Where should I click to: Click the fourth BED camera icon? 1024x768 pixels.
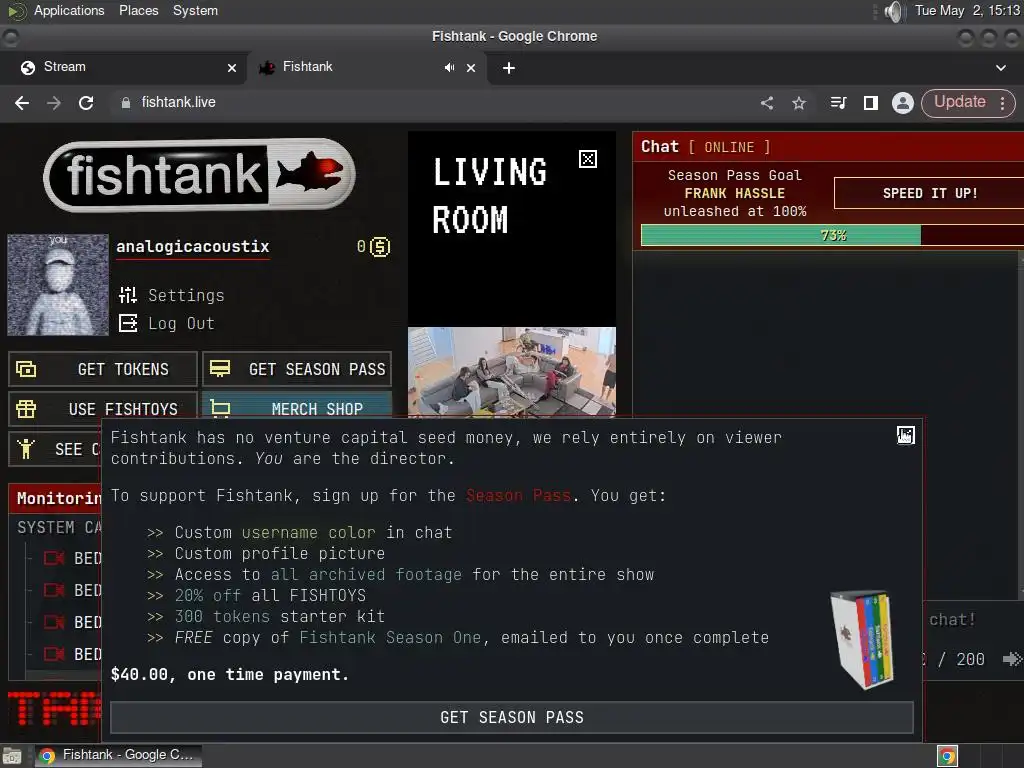pyautogui.click(x=54, y=654)
